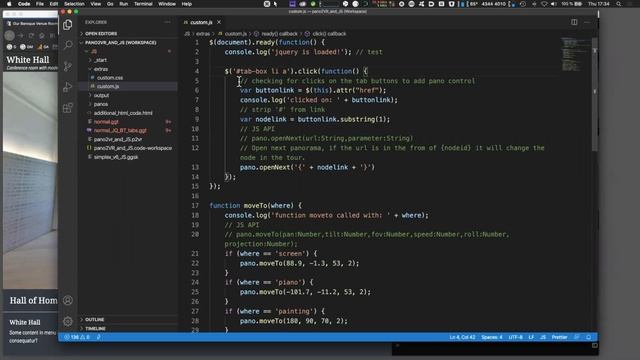
Task: Open the Edit menu
Action: coord(53,4)
